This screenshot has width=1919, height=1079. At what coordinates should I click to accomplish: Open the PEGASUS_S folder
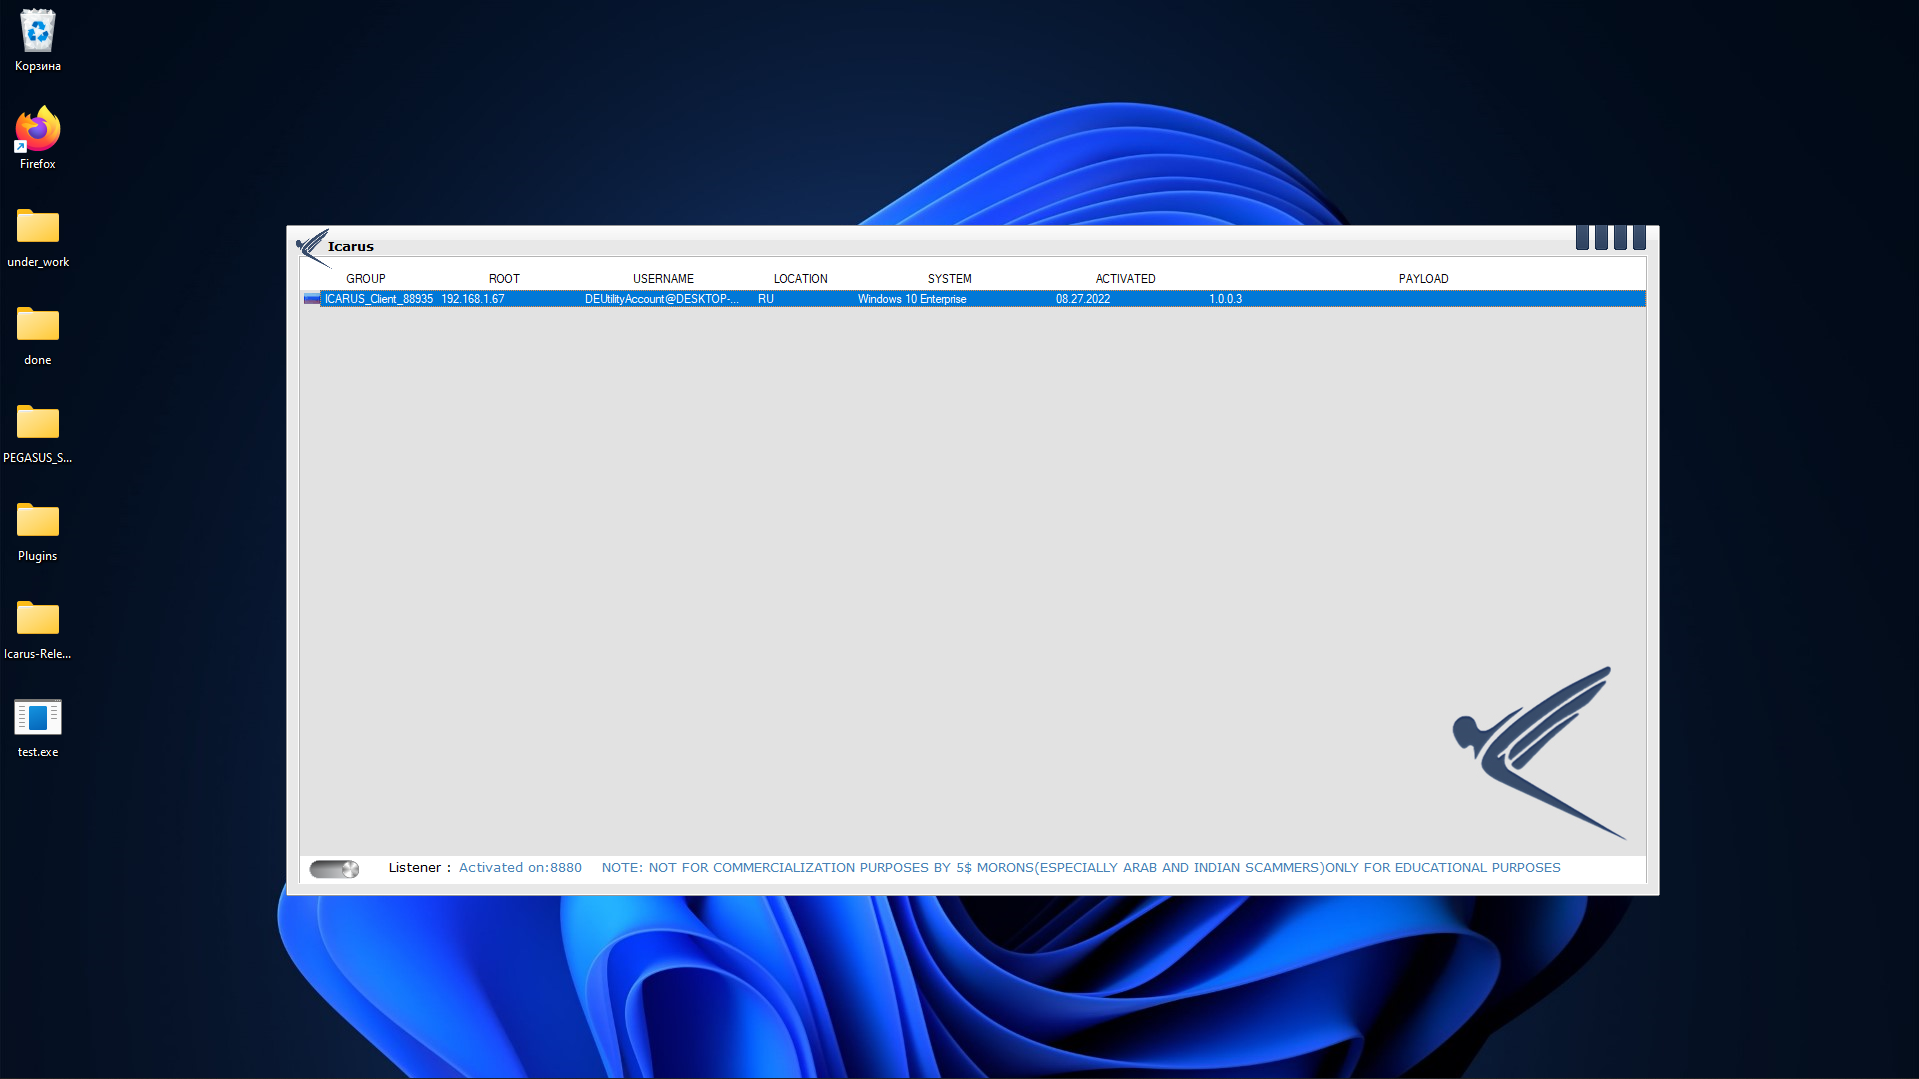click(x=37, y=423)
